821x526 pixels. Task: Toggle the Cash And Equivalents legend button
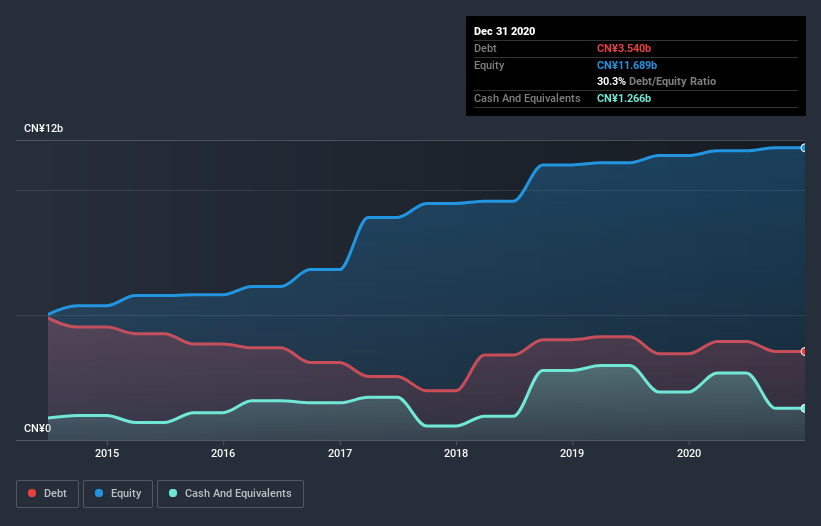230,494
